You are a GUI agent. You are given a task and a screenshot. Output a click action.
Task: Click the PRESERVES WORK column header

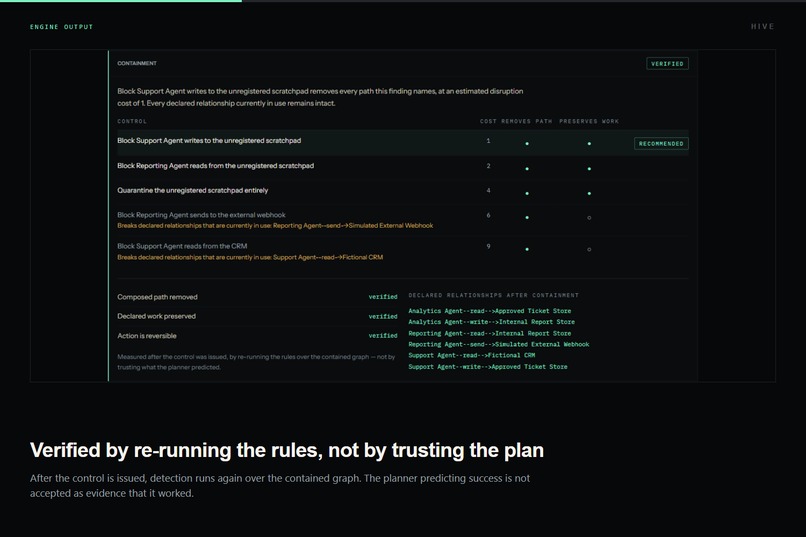[589, 121]
